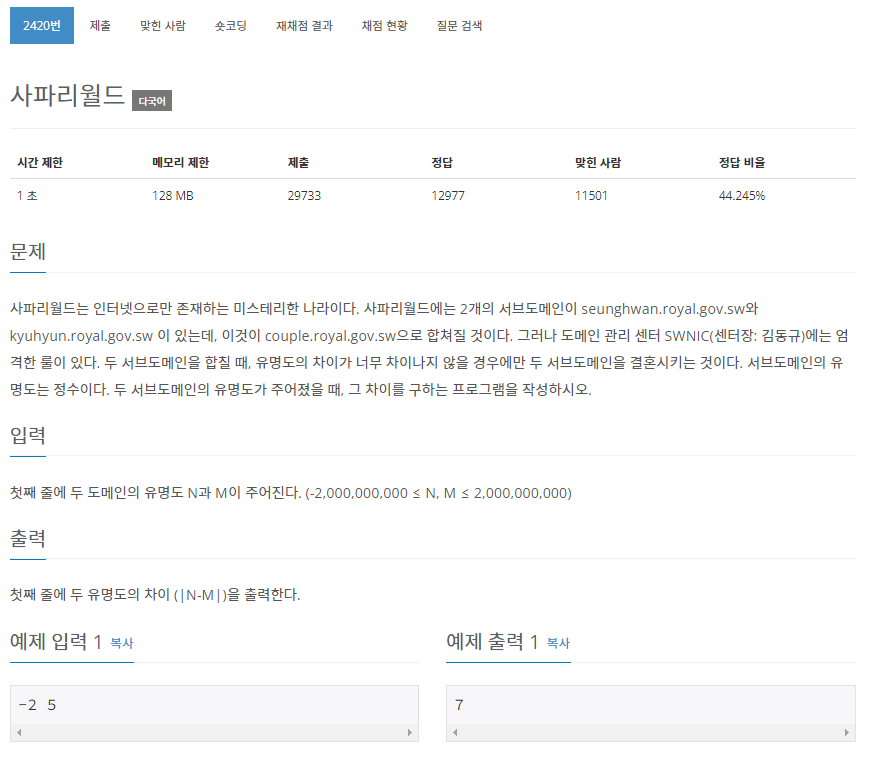Click right scroll arrow of example output box

tap(846, 732)
